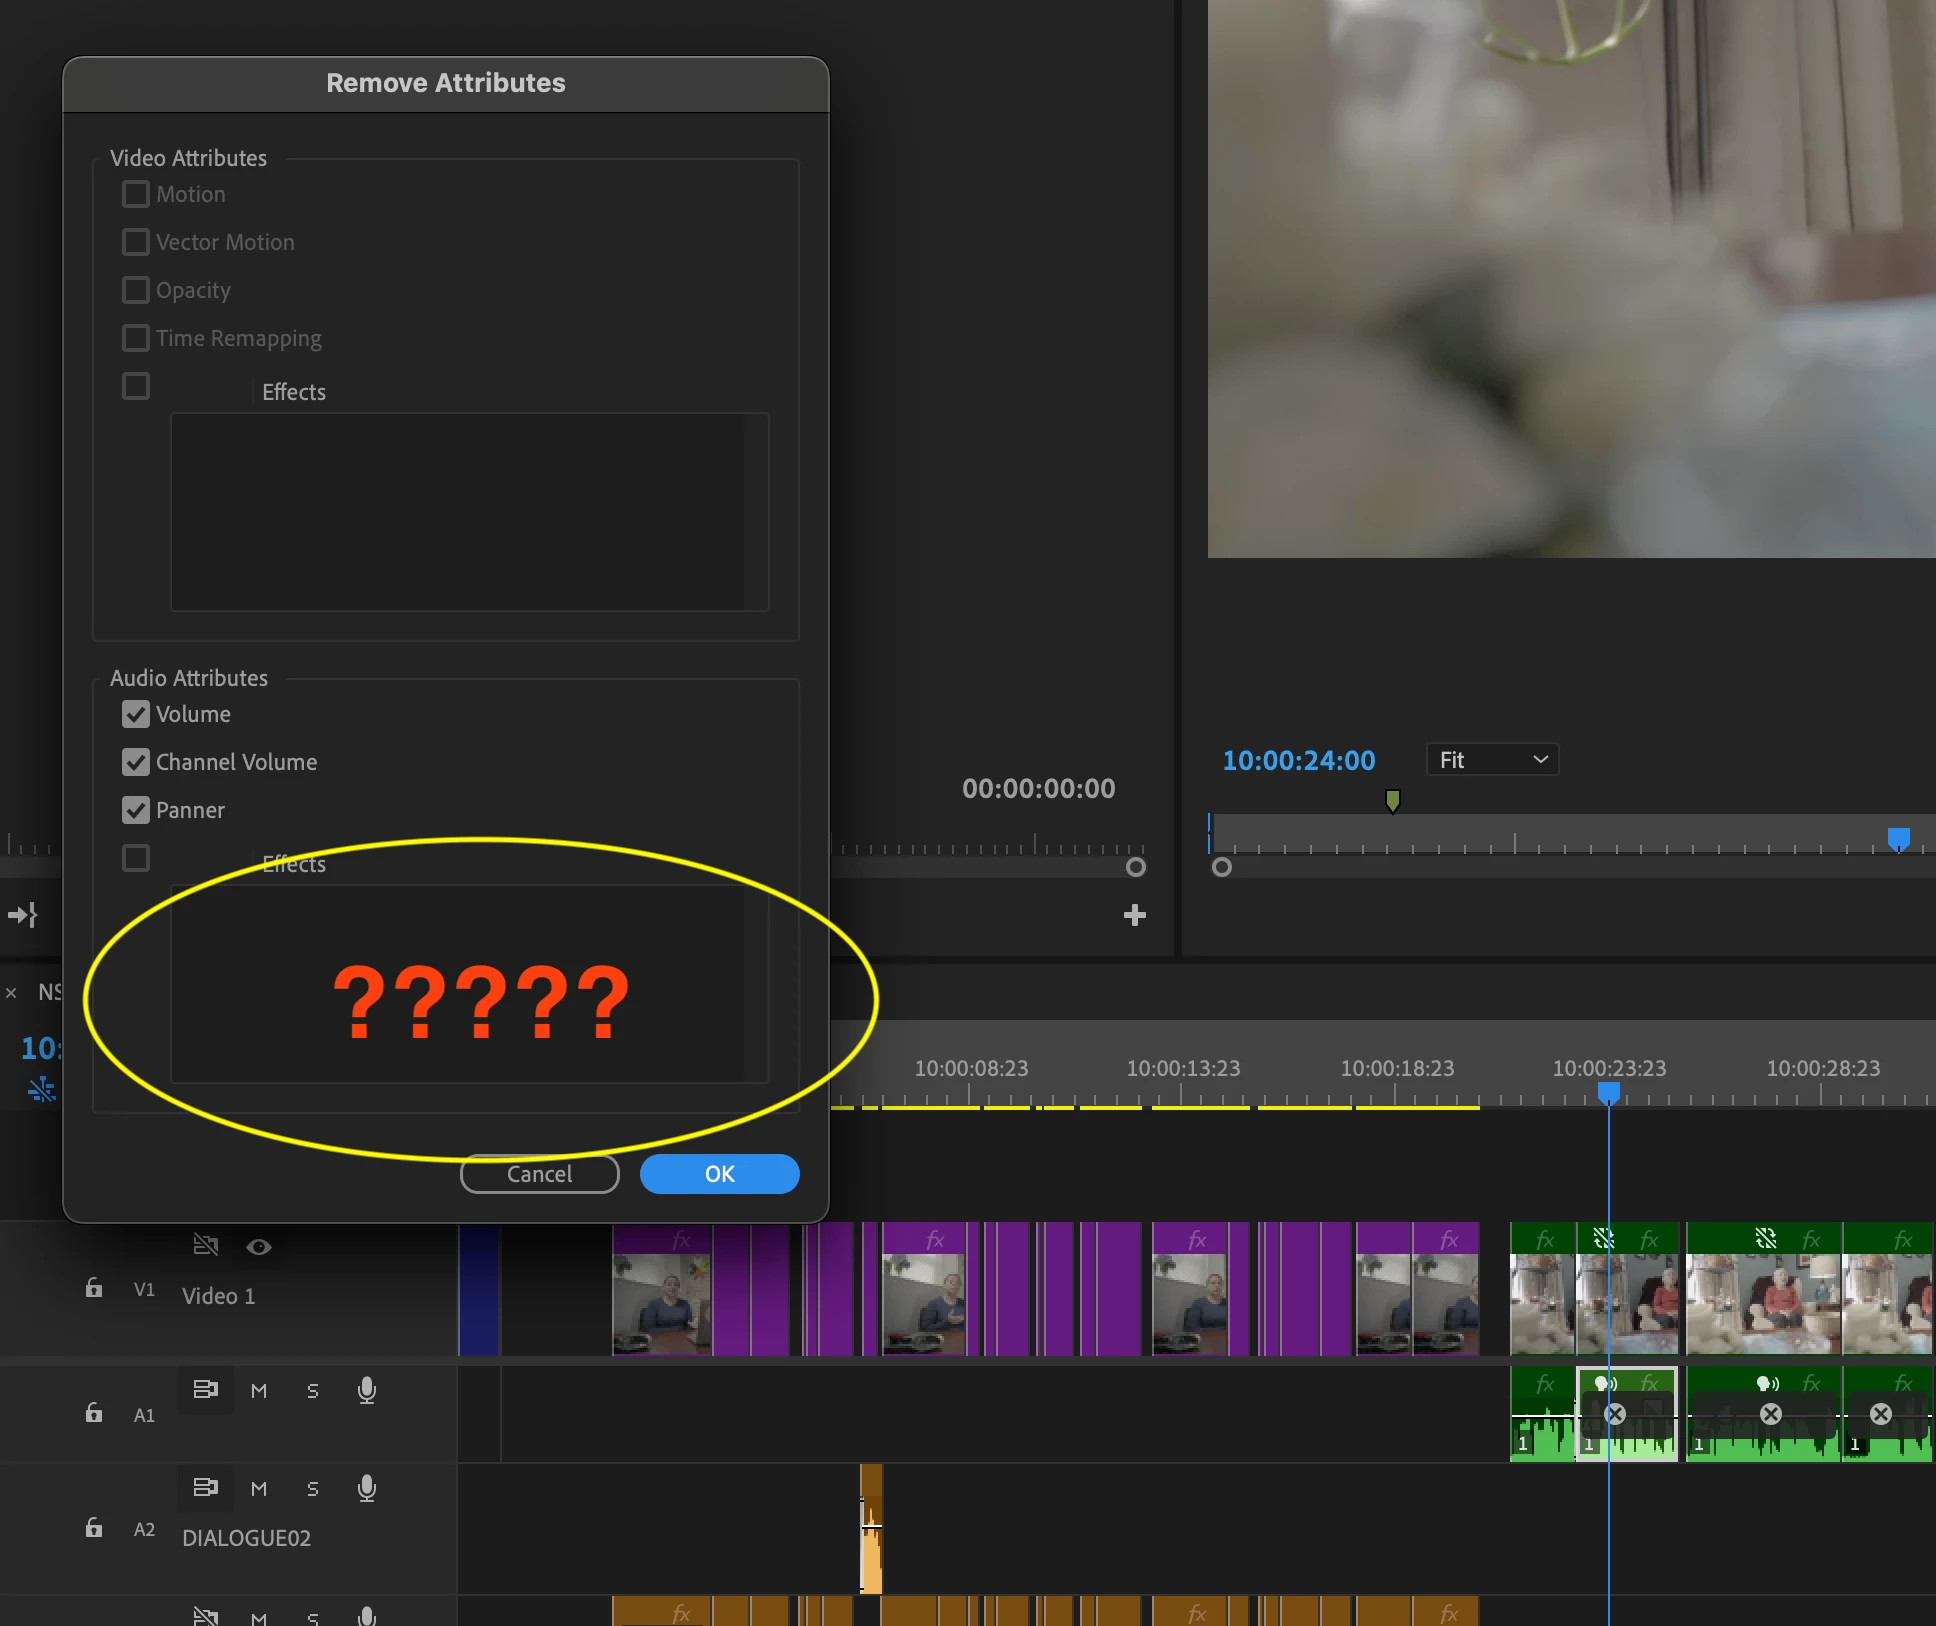Uncheck the Volume audio attribute
This screenshot has height=1626, width=1936.
(136, 714)
